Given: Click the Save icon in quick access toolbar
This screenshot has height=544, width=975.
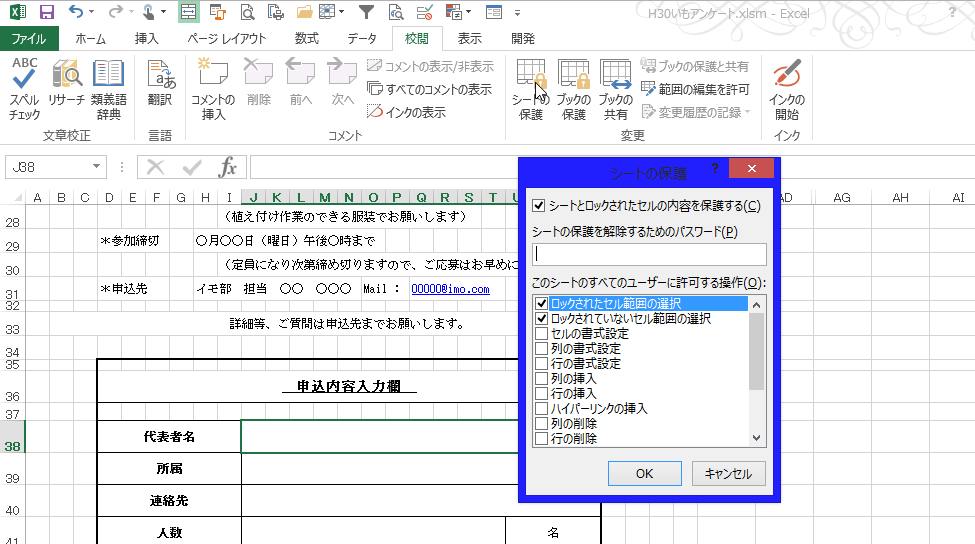Looking at the screenshot, I should pyautogui.click(x=46, y=12).
